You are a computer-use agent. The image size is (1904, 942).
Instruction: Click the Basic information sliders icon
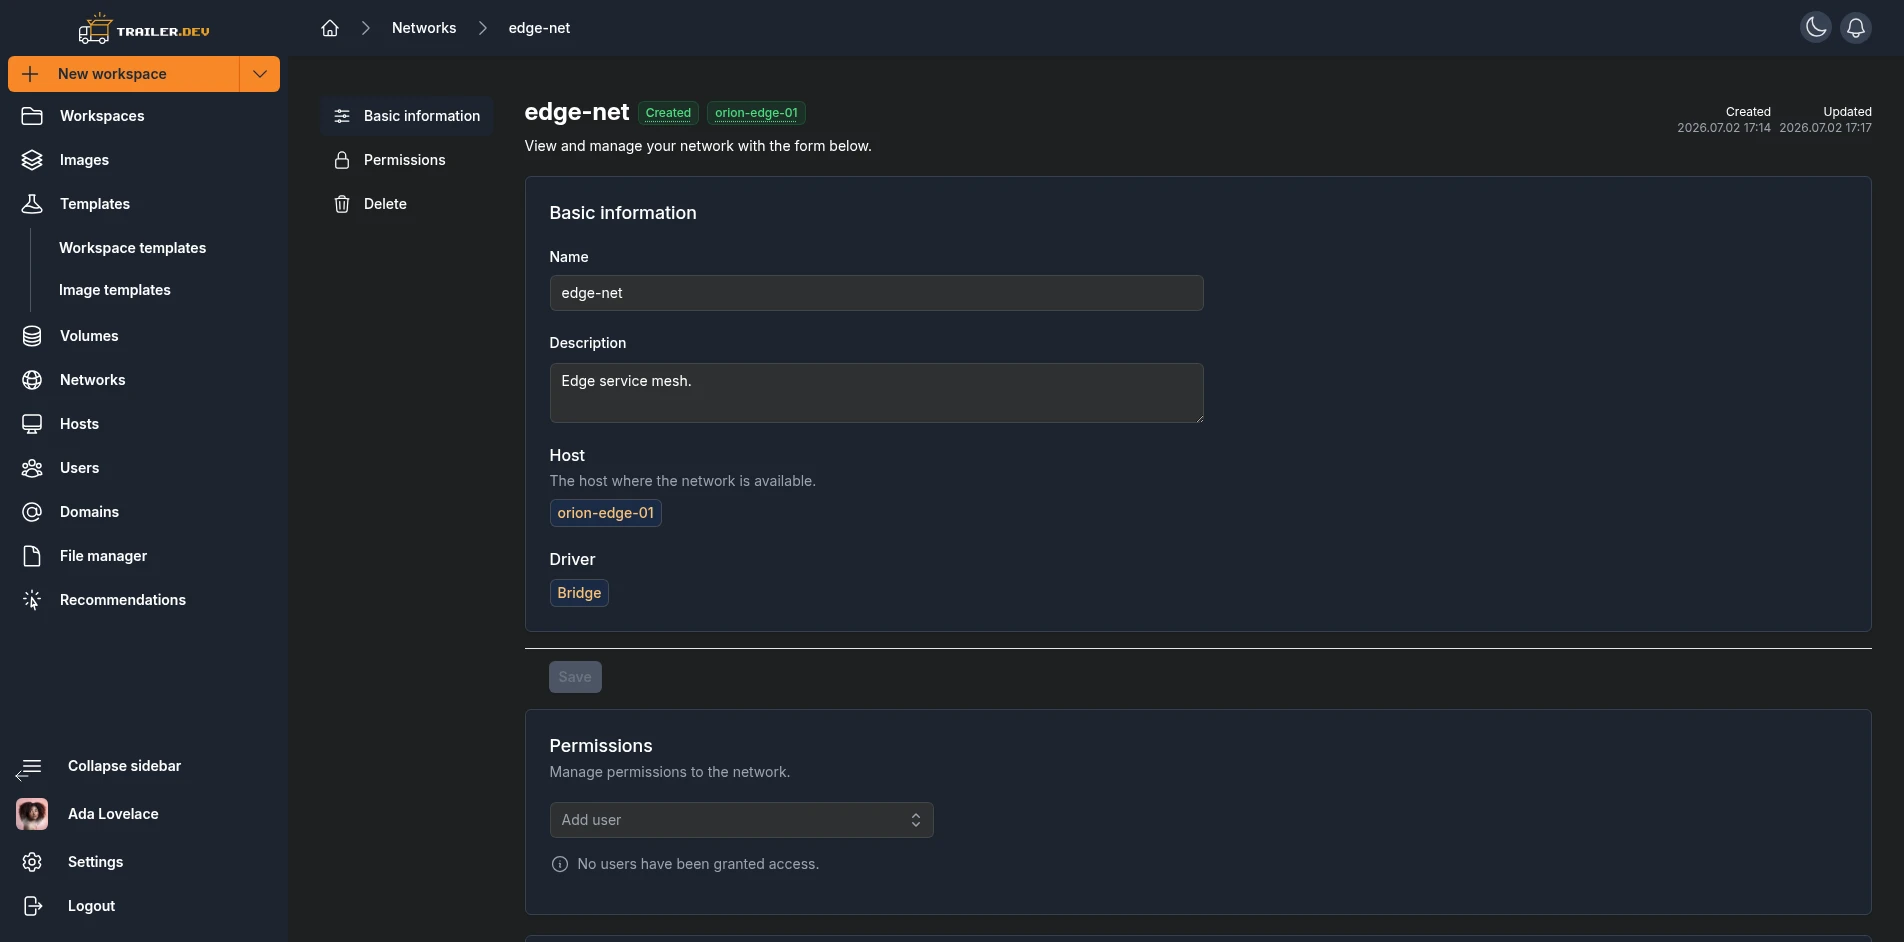(342, 116)
